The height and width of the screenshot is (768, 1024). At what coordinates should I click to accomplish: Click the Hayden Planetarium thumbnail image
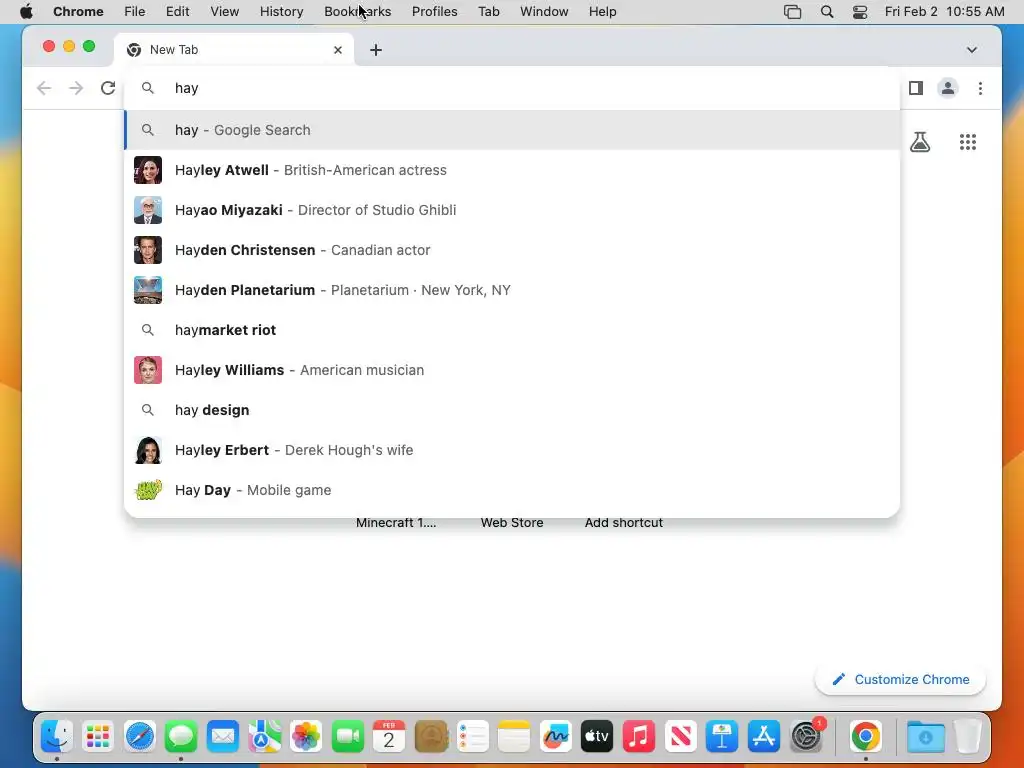point(148,290)
